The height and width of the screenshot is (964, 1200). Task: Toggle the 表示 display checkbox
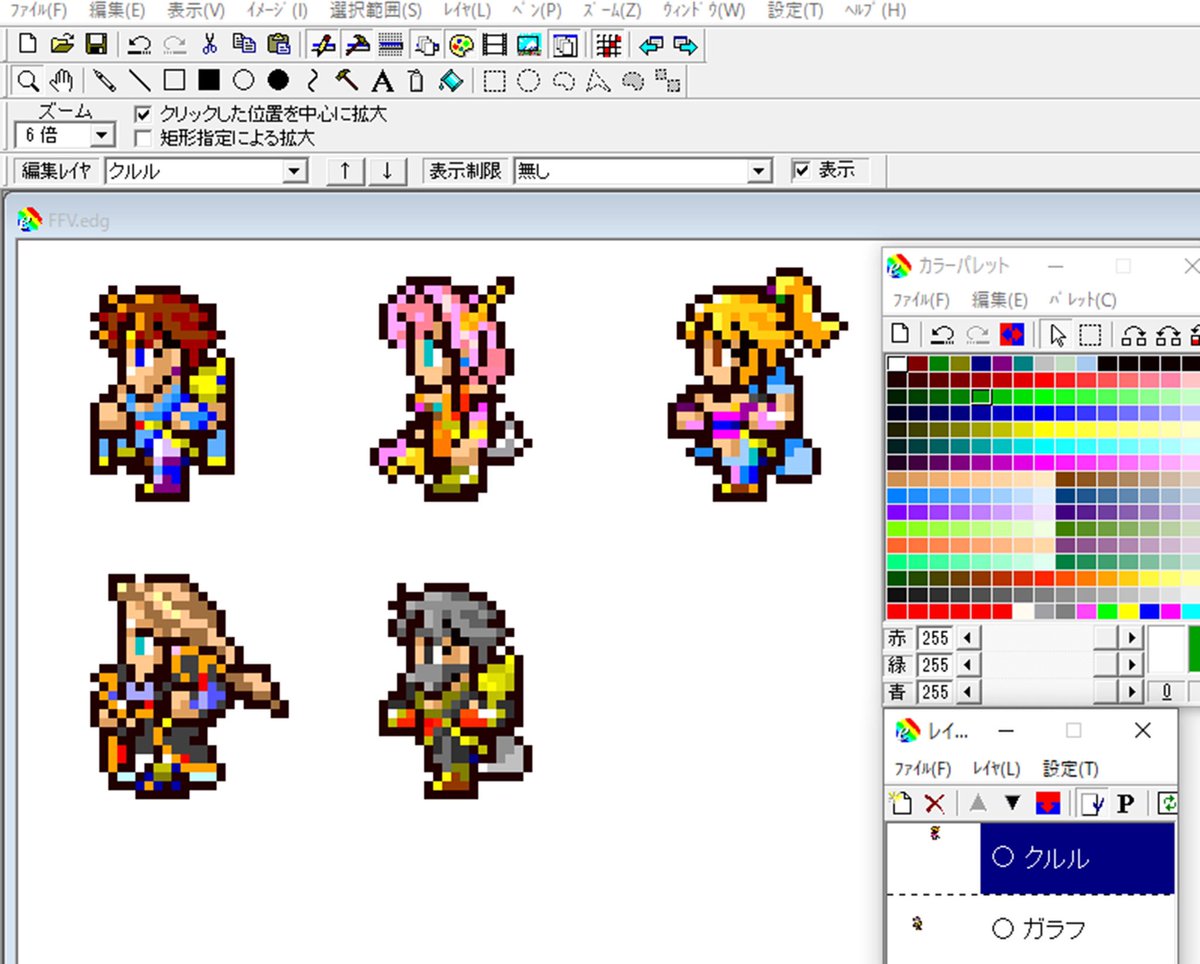[801, 171]
